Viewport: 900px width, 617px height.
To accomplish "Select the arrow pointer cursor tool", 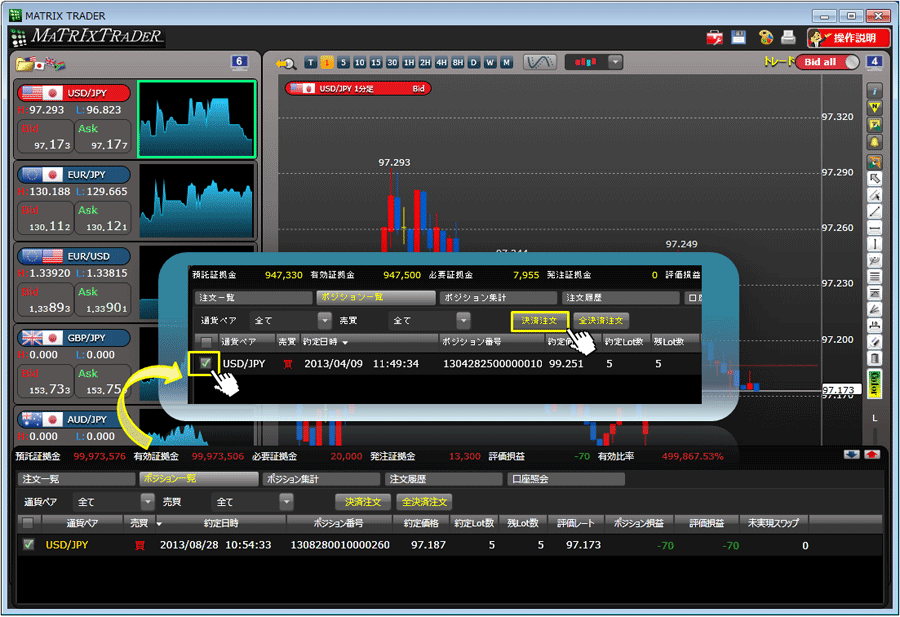I will tap(874, 179).
